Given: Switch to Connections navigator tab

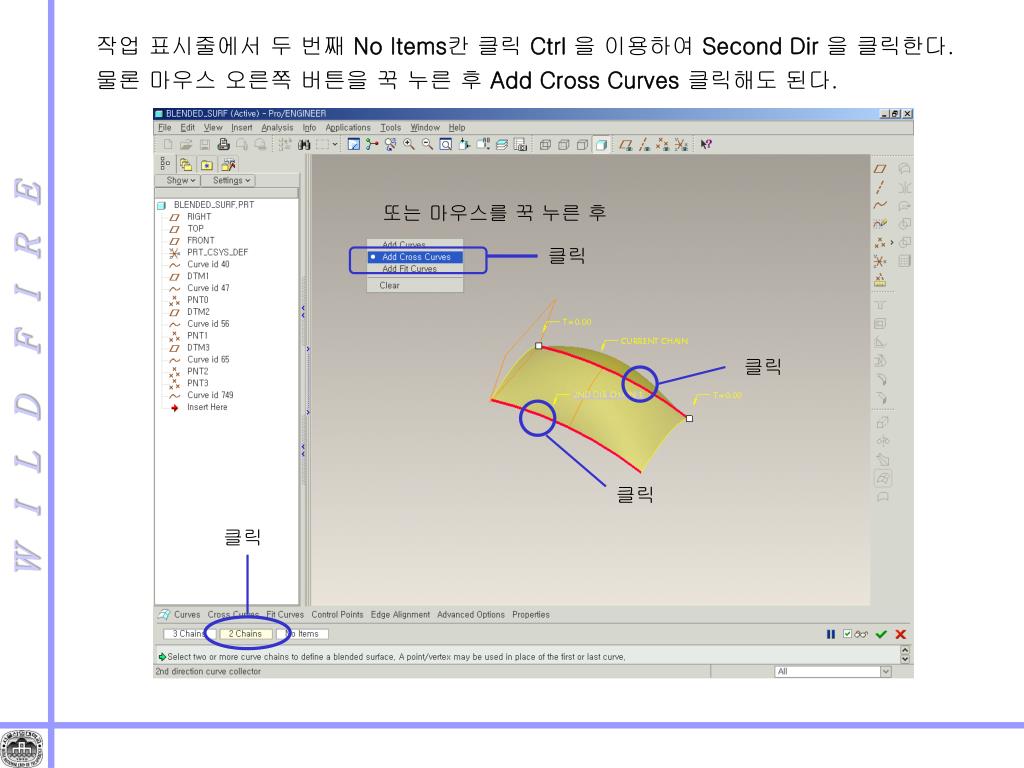Looking at the screenshot, I should coord(229,164).
